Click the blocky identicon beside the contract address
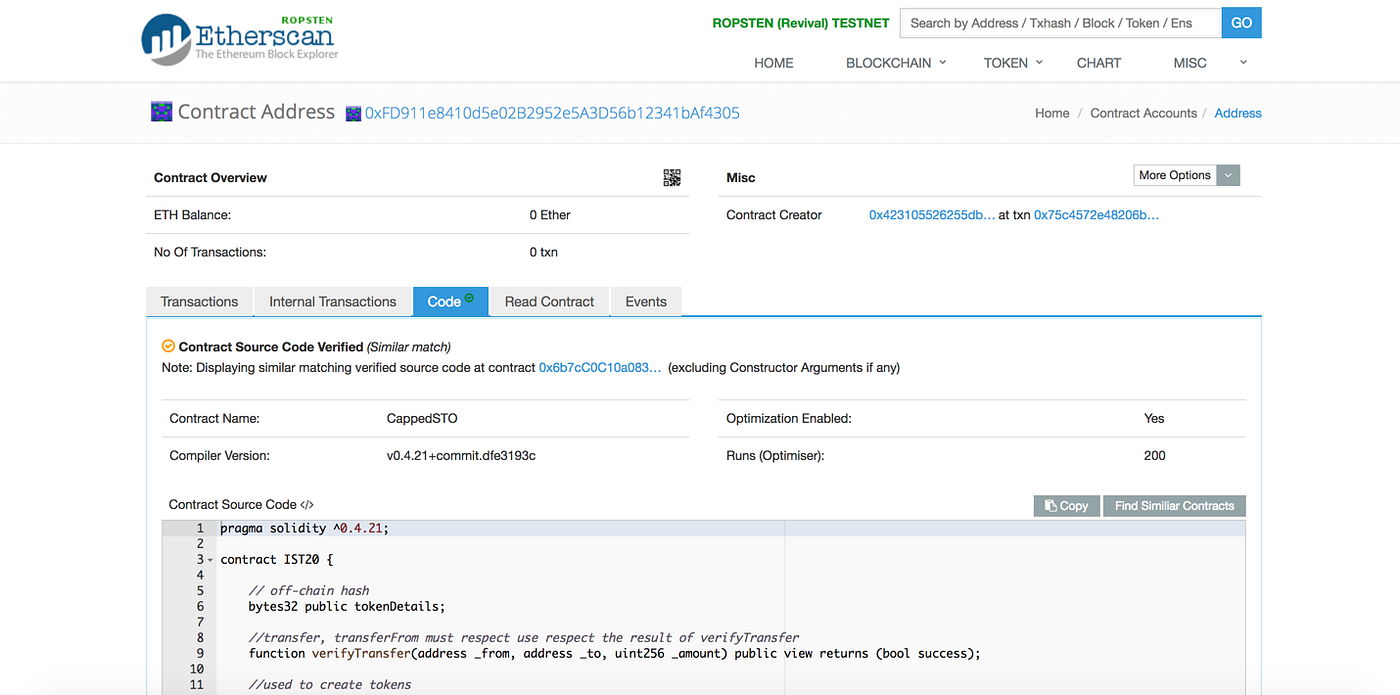1400x695 pixels. tap(352, 114)
